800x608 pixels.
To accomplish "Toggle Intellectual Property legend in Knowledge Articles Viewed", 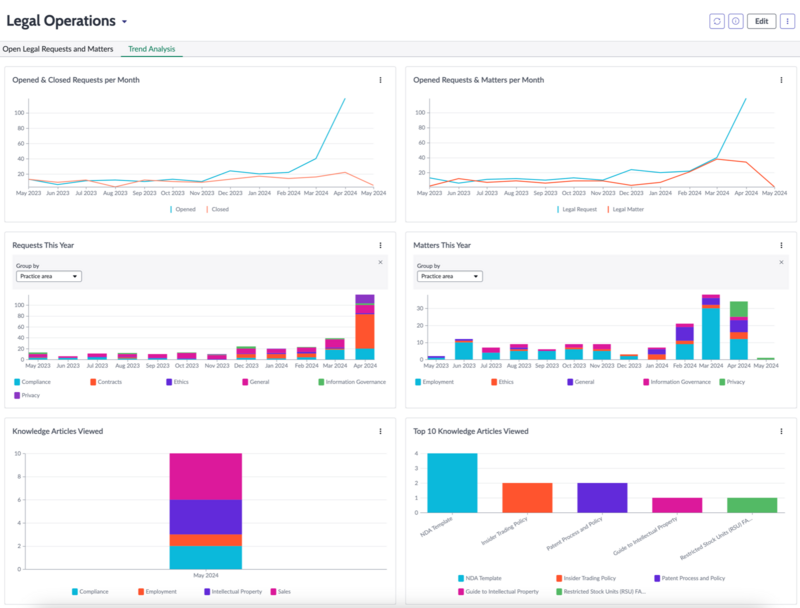I will pyautogui.click(x=233, y=592).
